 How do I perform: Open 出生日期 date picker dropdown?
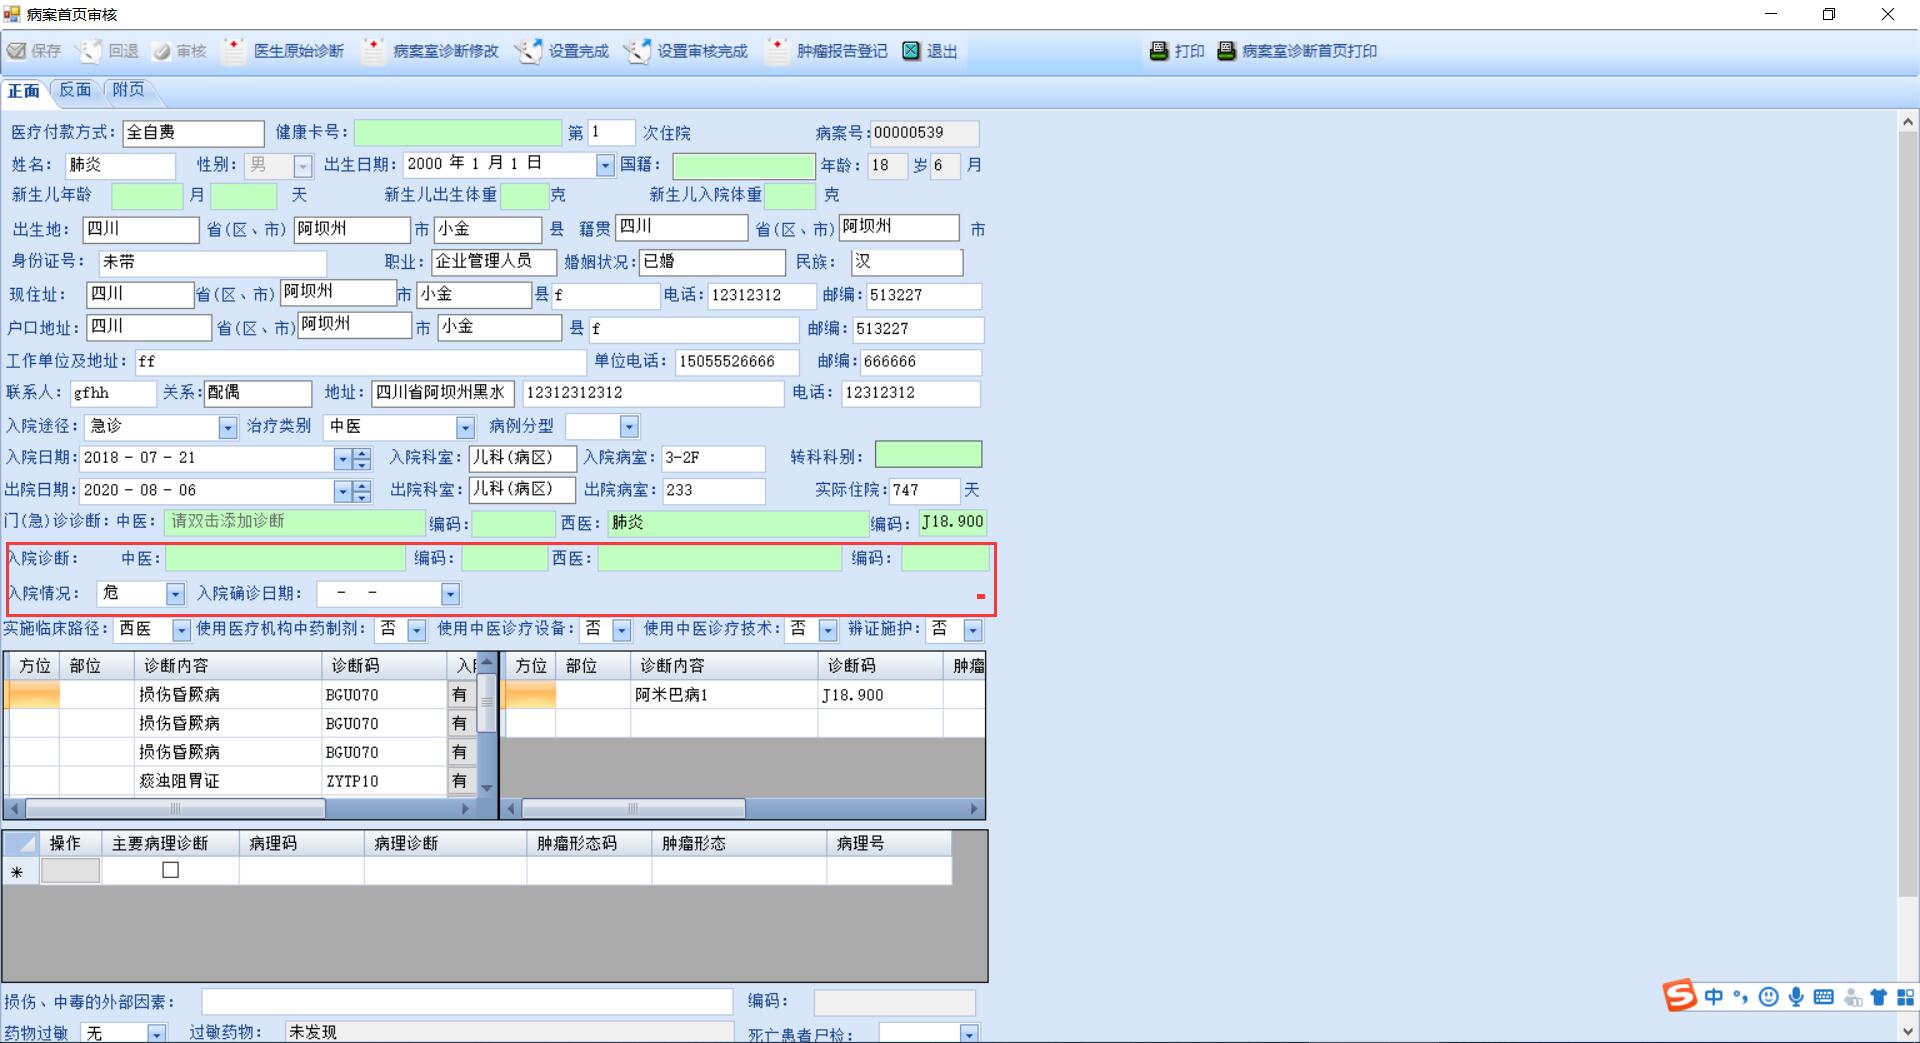(605, 166)
